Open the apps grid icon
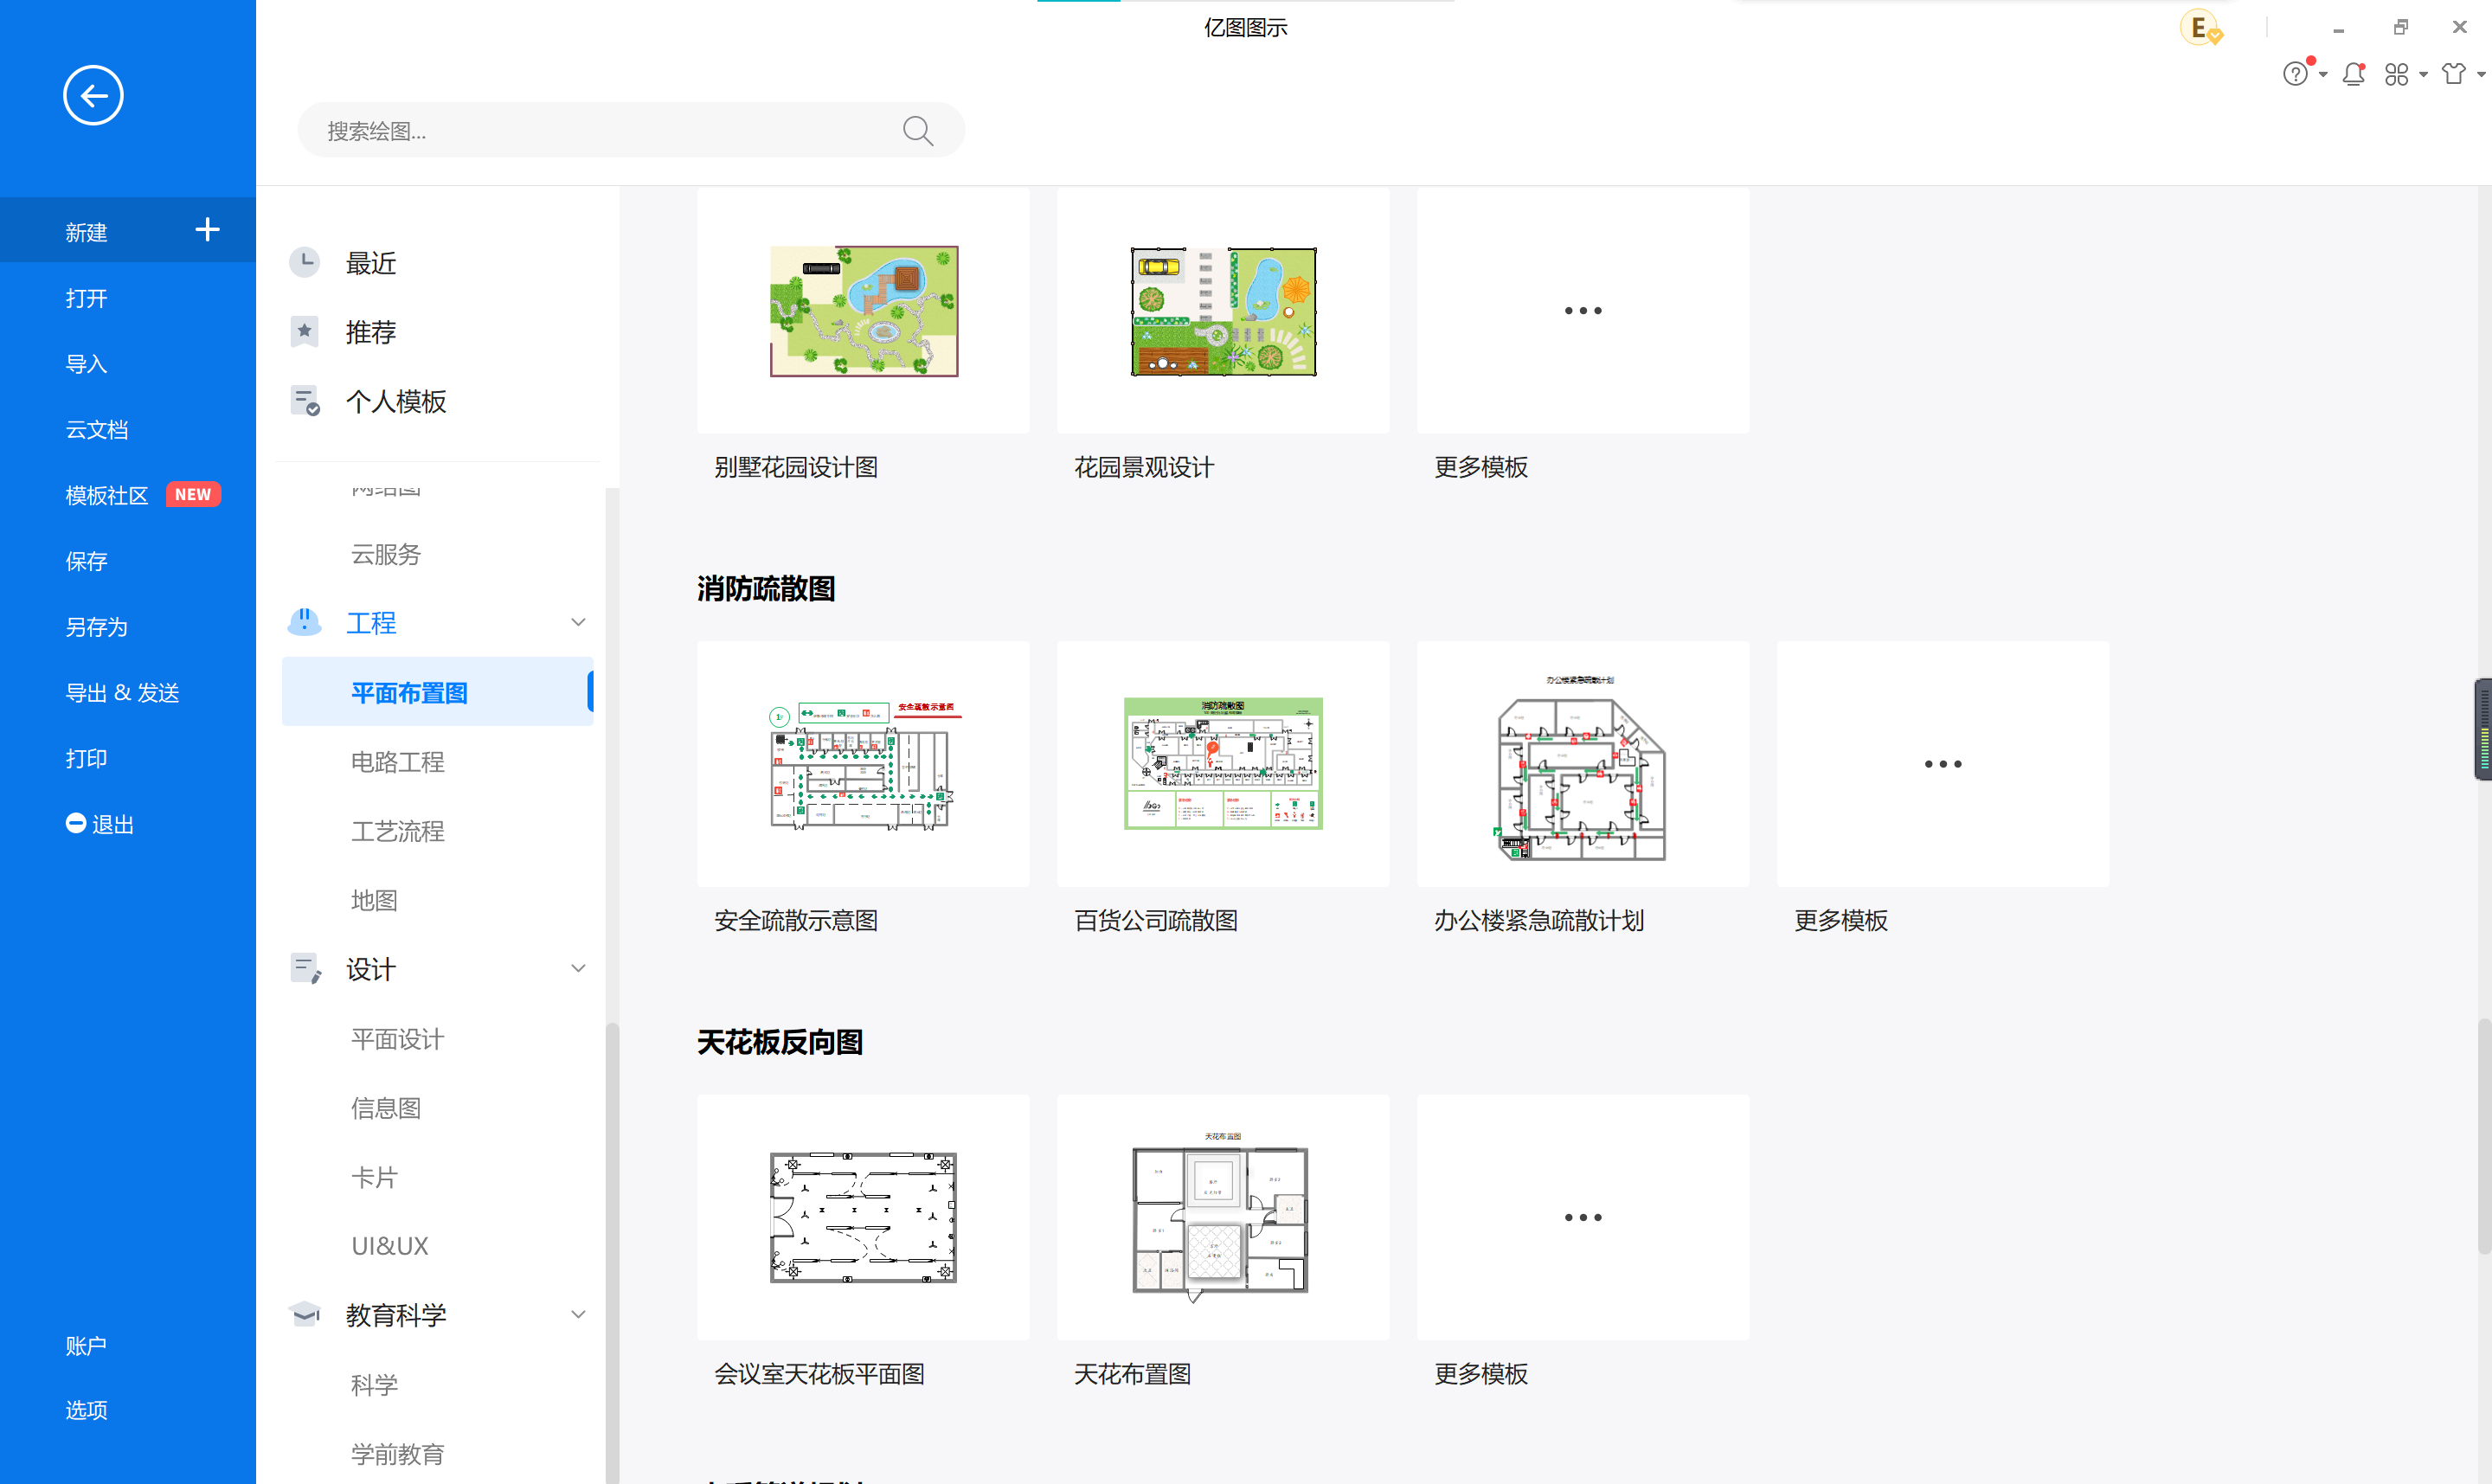The height and width of the screenshot is (1484, 2492). (2396, 74)
